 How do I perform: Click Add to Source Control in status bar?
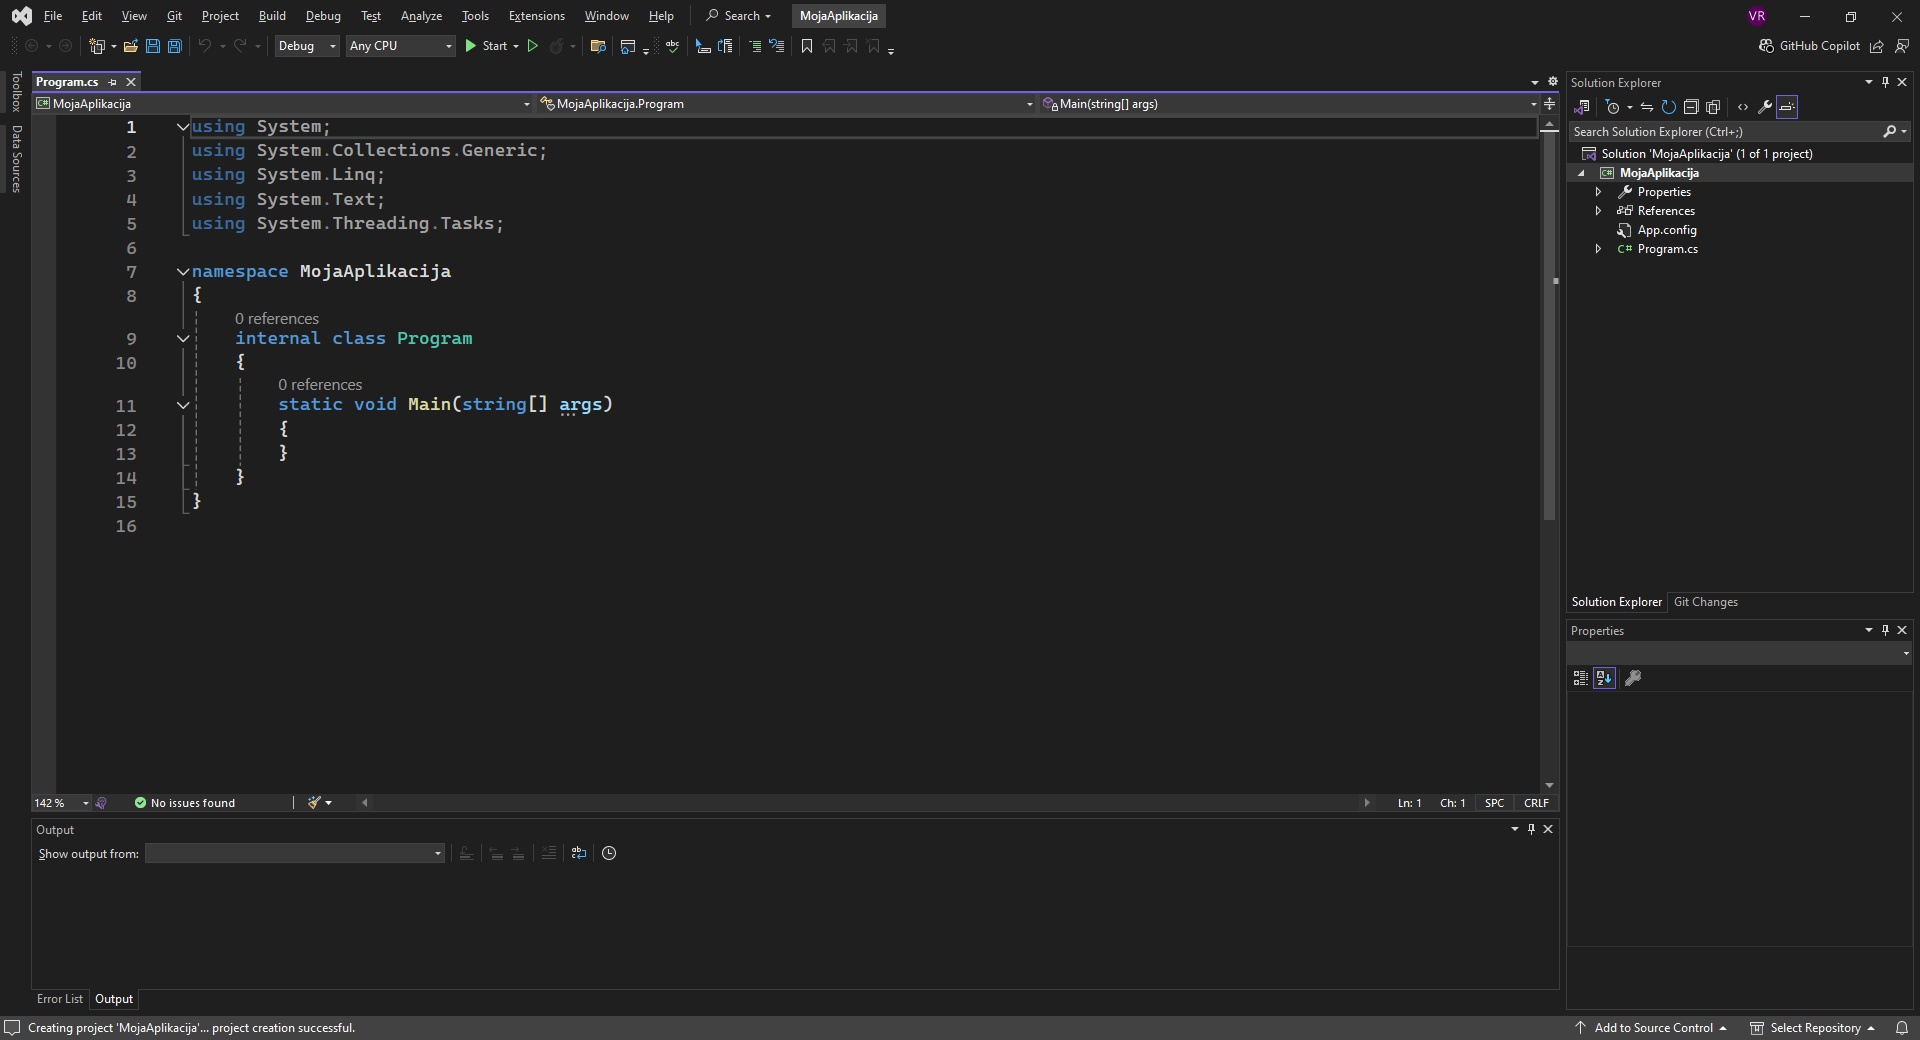point(1653,1028)
